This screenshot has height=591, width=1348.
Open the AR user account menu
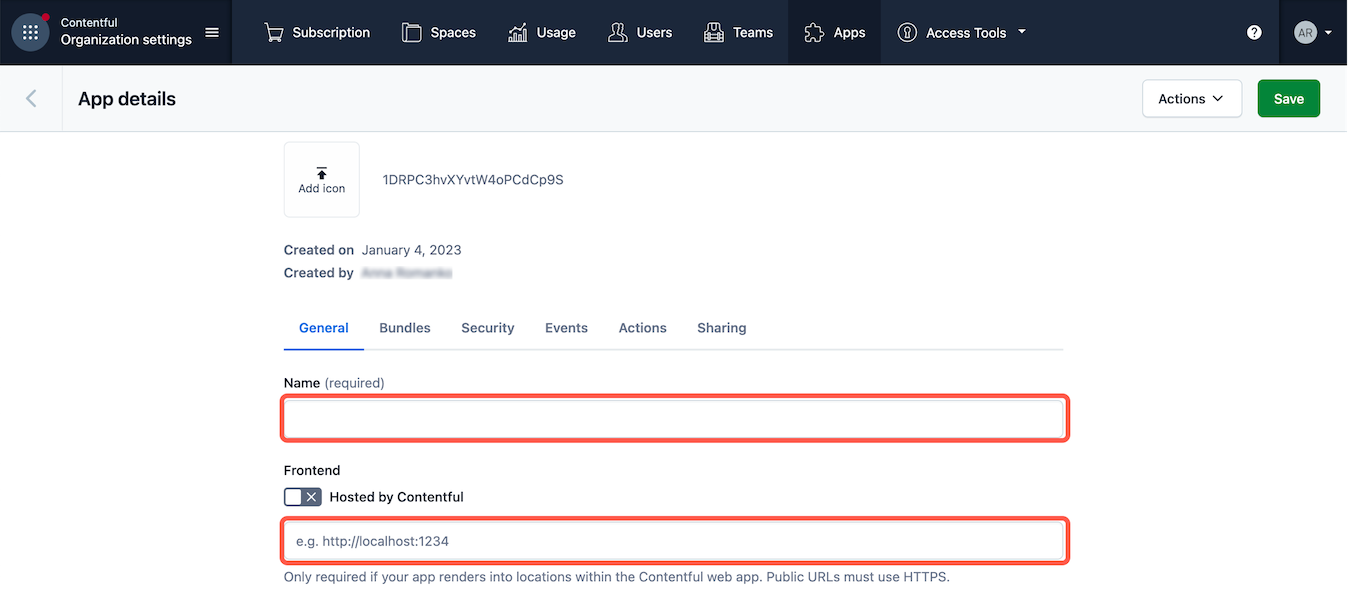pos(1312,32)
